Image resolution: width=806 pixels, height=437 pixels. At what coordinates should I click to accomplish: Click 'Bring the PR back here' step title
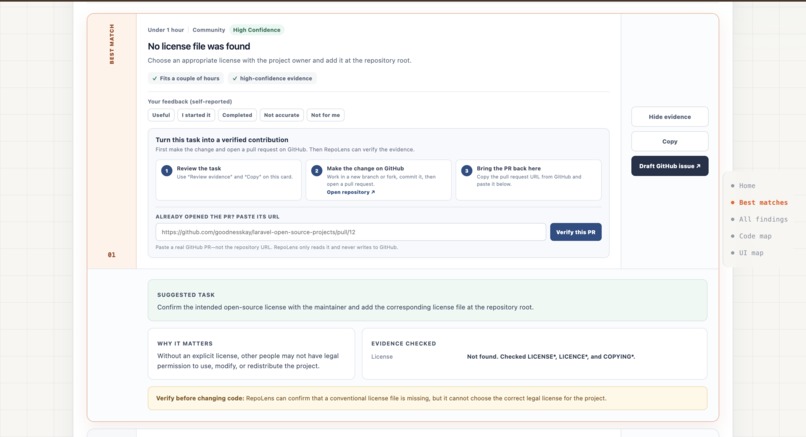tap(508, 168)
